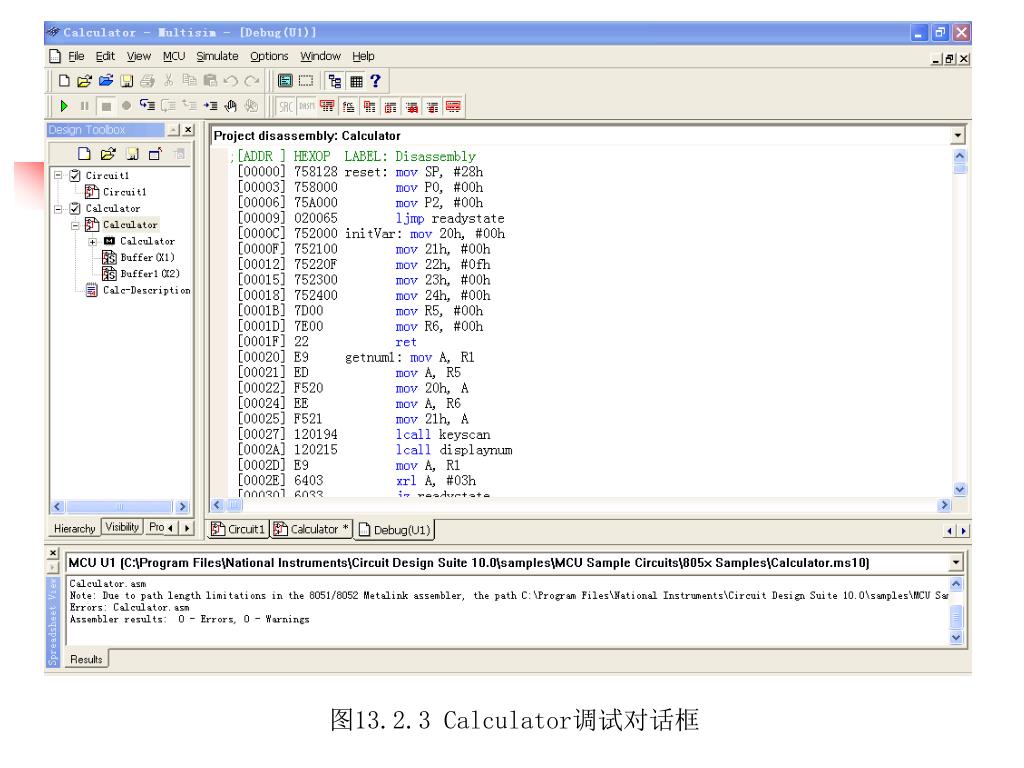Open the MCU U1 path dropdown
This screenshot has width=1024, height=768.
click(x=956, y=562)
